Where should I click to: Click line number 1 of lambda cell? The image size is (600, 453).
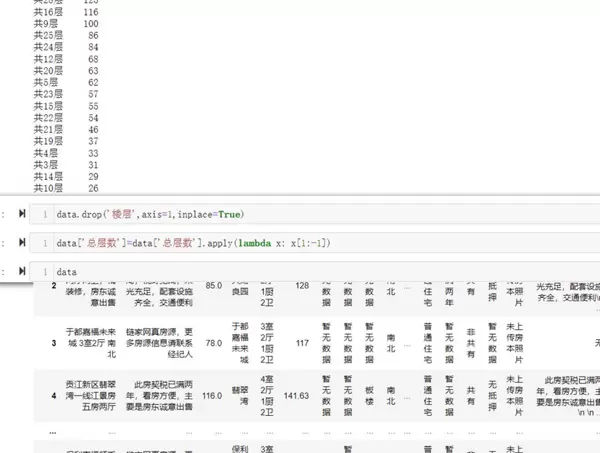(46, 243)
